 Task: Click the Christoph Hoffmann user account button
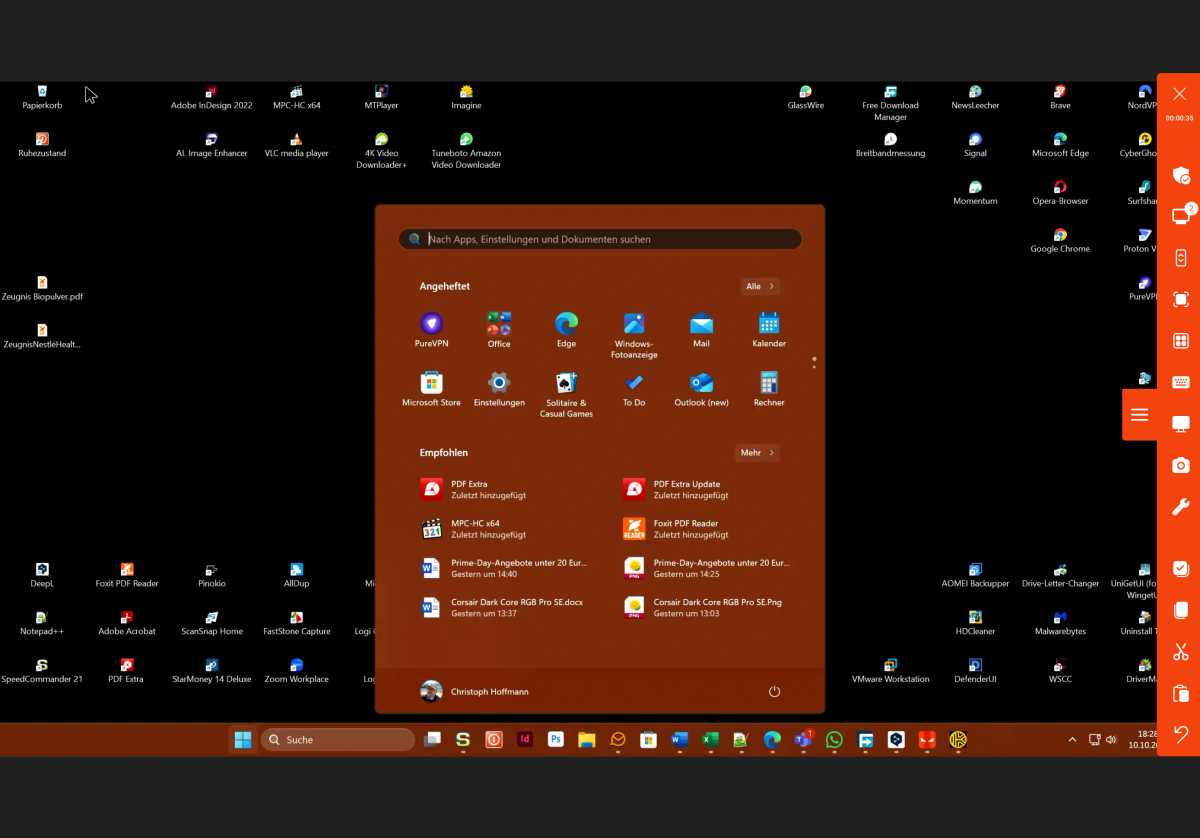tap(476, 692)
